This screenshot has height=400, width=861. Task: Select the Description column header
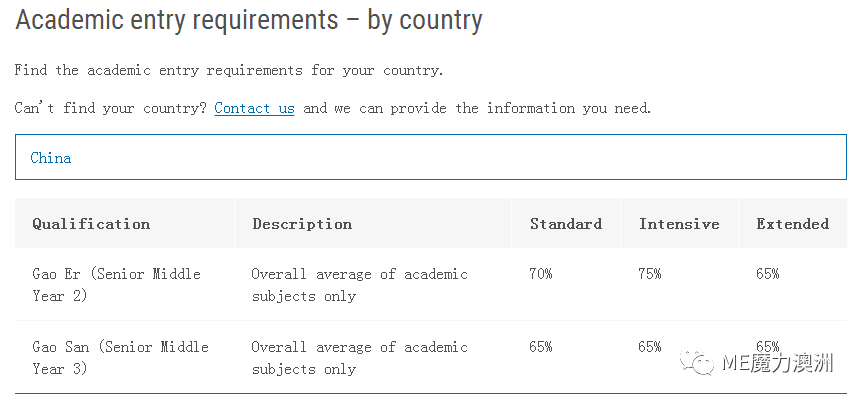302,224
